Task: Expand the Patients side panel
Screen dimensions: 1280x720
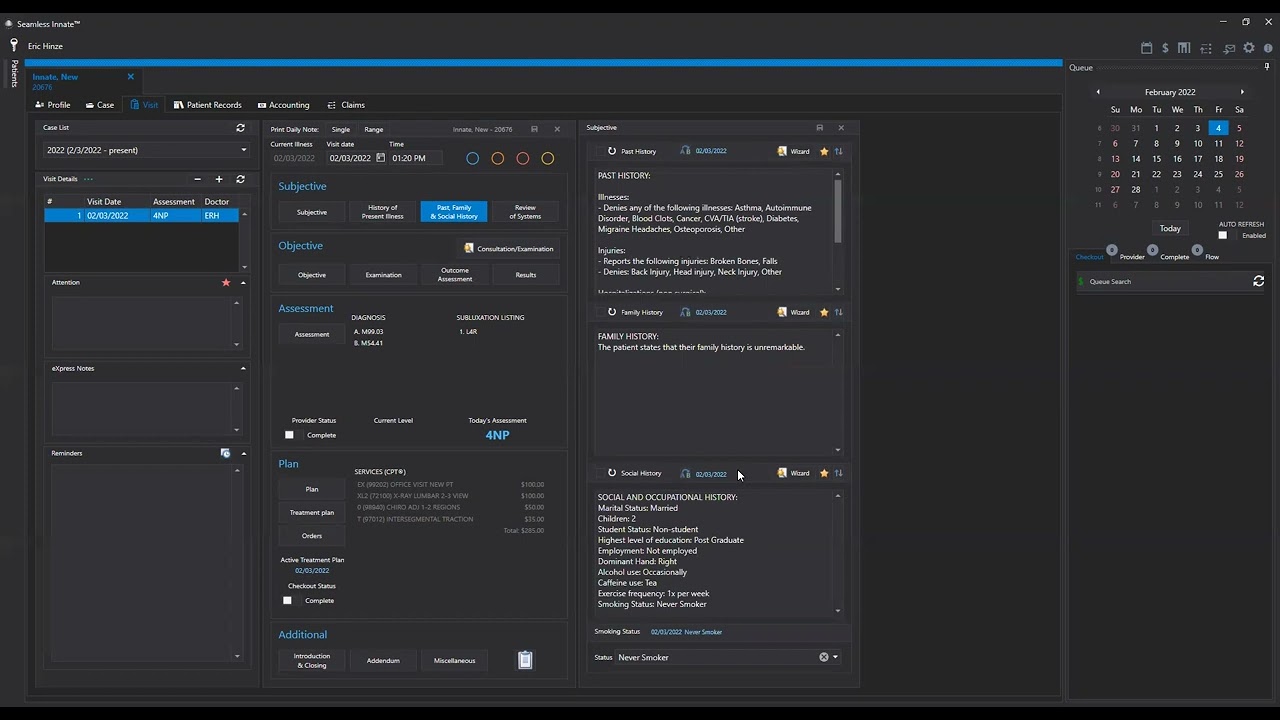Action: click(x=14, y=73)
